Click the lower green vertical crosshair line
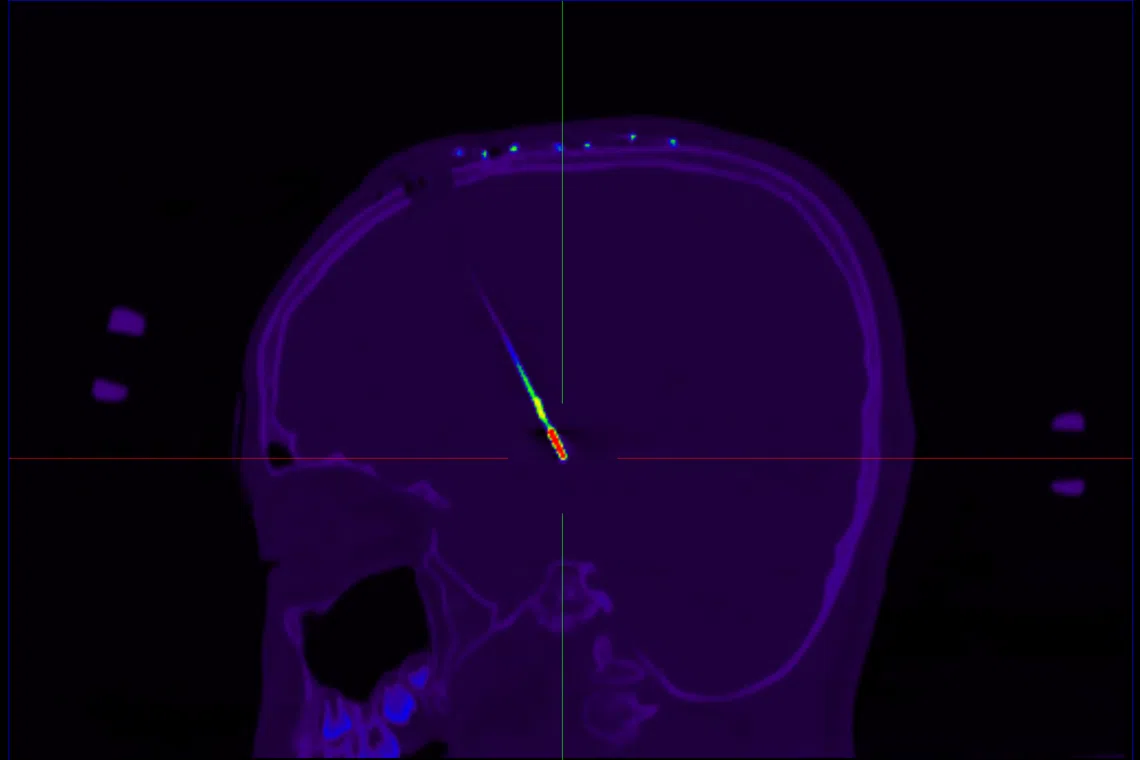The image size is (1140, 760). 562,640
